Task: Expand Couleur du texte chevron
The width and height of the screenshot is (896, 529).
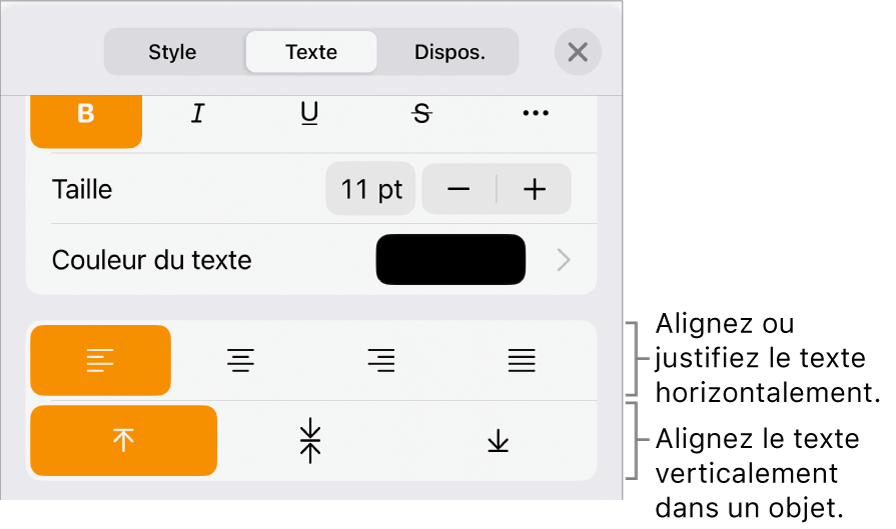Action: [x=563, y=260]
